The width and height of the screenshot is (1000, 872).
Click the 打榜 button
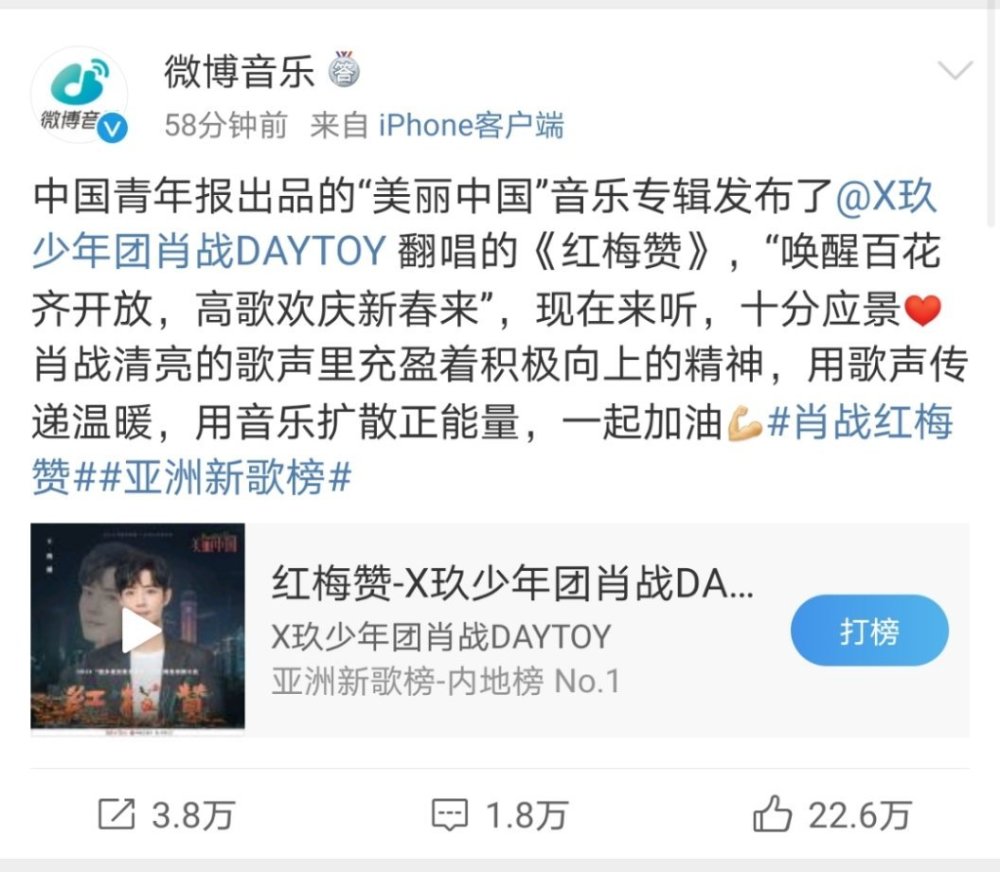pos(869,630)
